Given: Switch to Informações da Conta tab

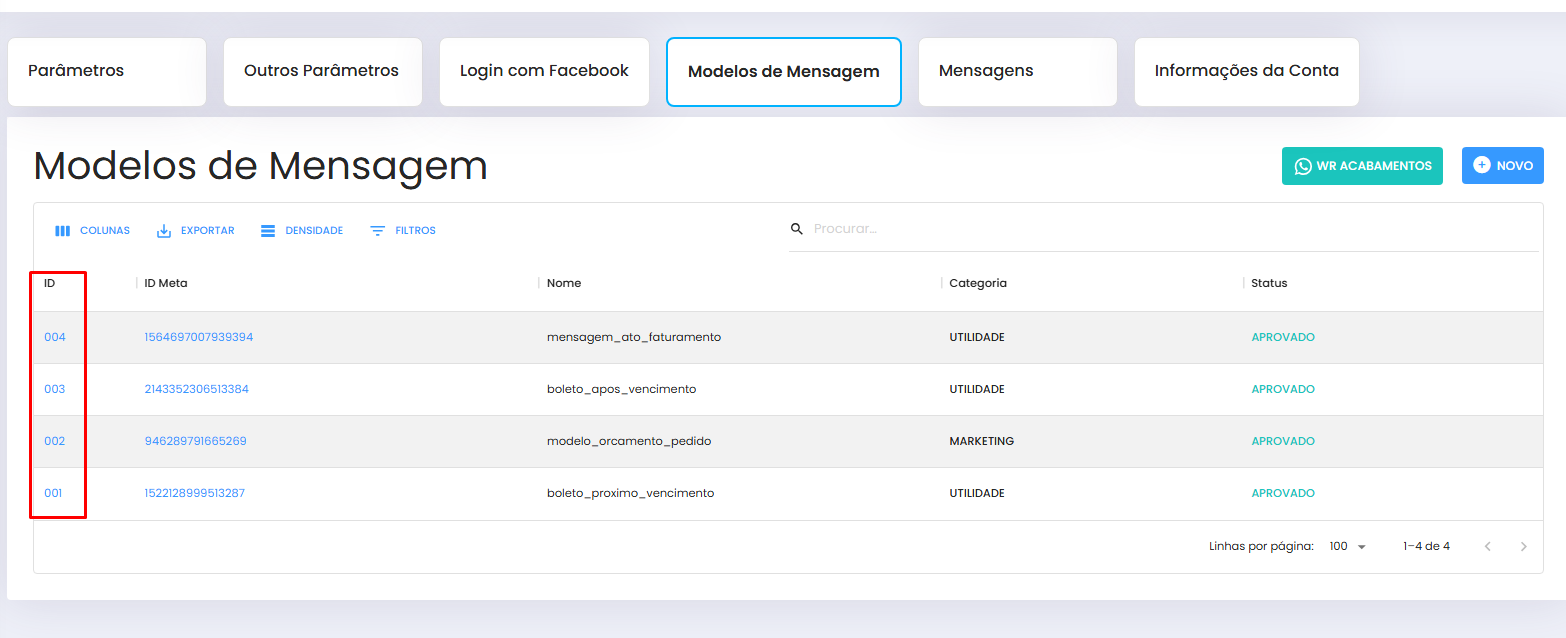Looking at the screenshot, I should click(1246, 71).
